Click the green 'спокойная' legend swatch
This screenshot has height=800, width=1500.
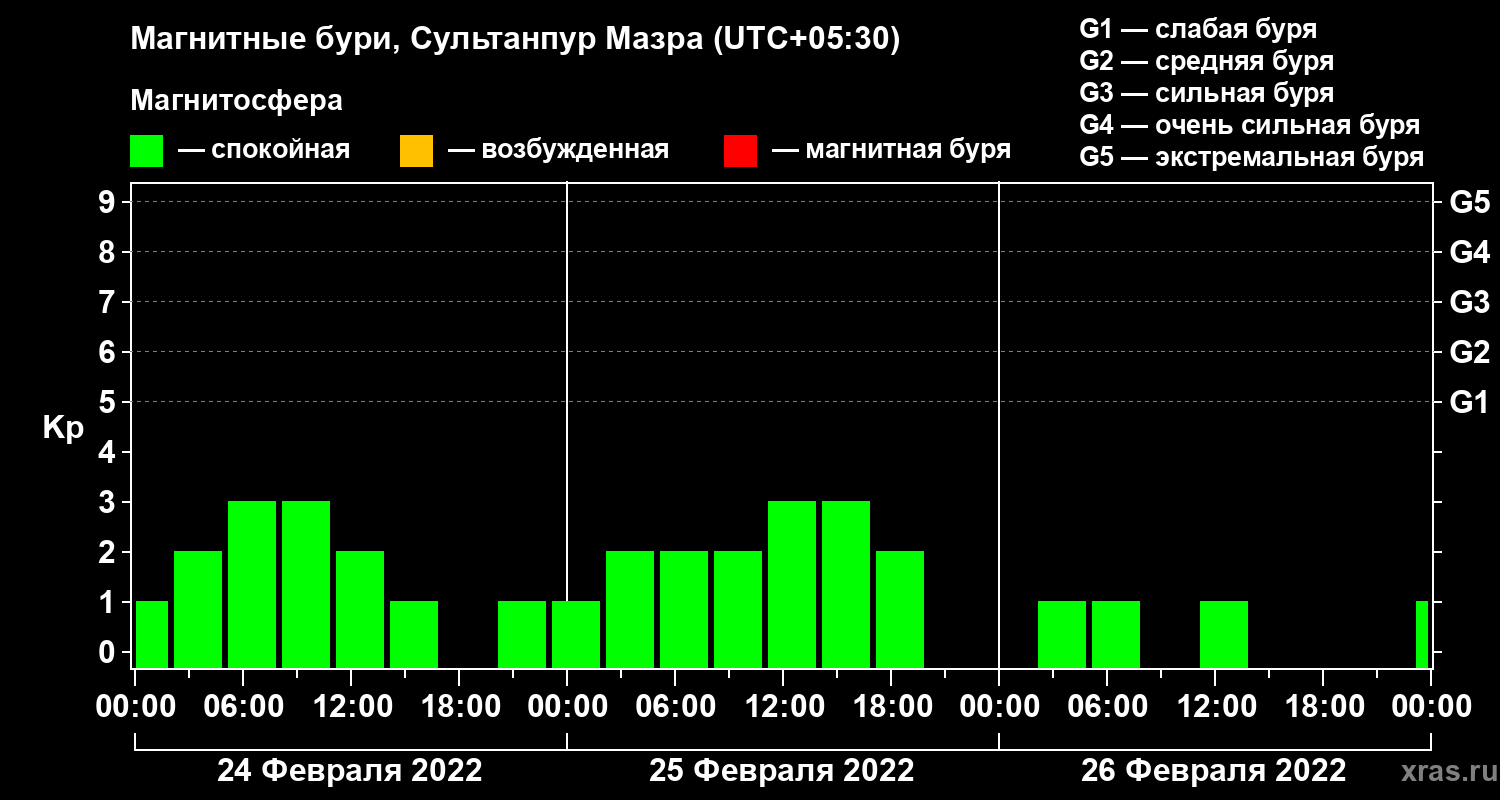click(147, 151)
